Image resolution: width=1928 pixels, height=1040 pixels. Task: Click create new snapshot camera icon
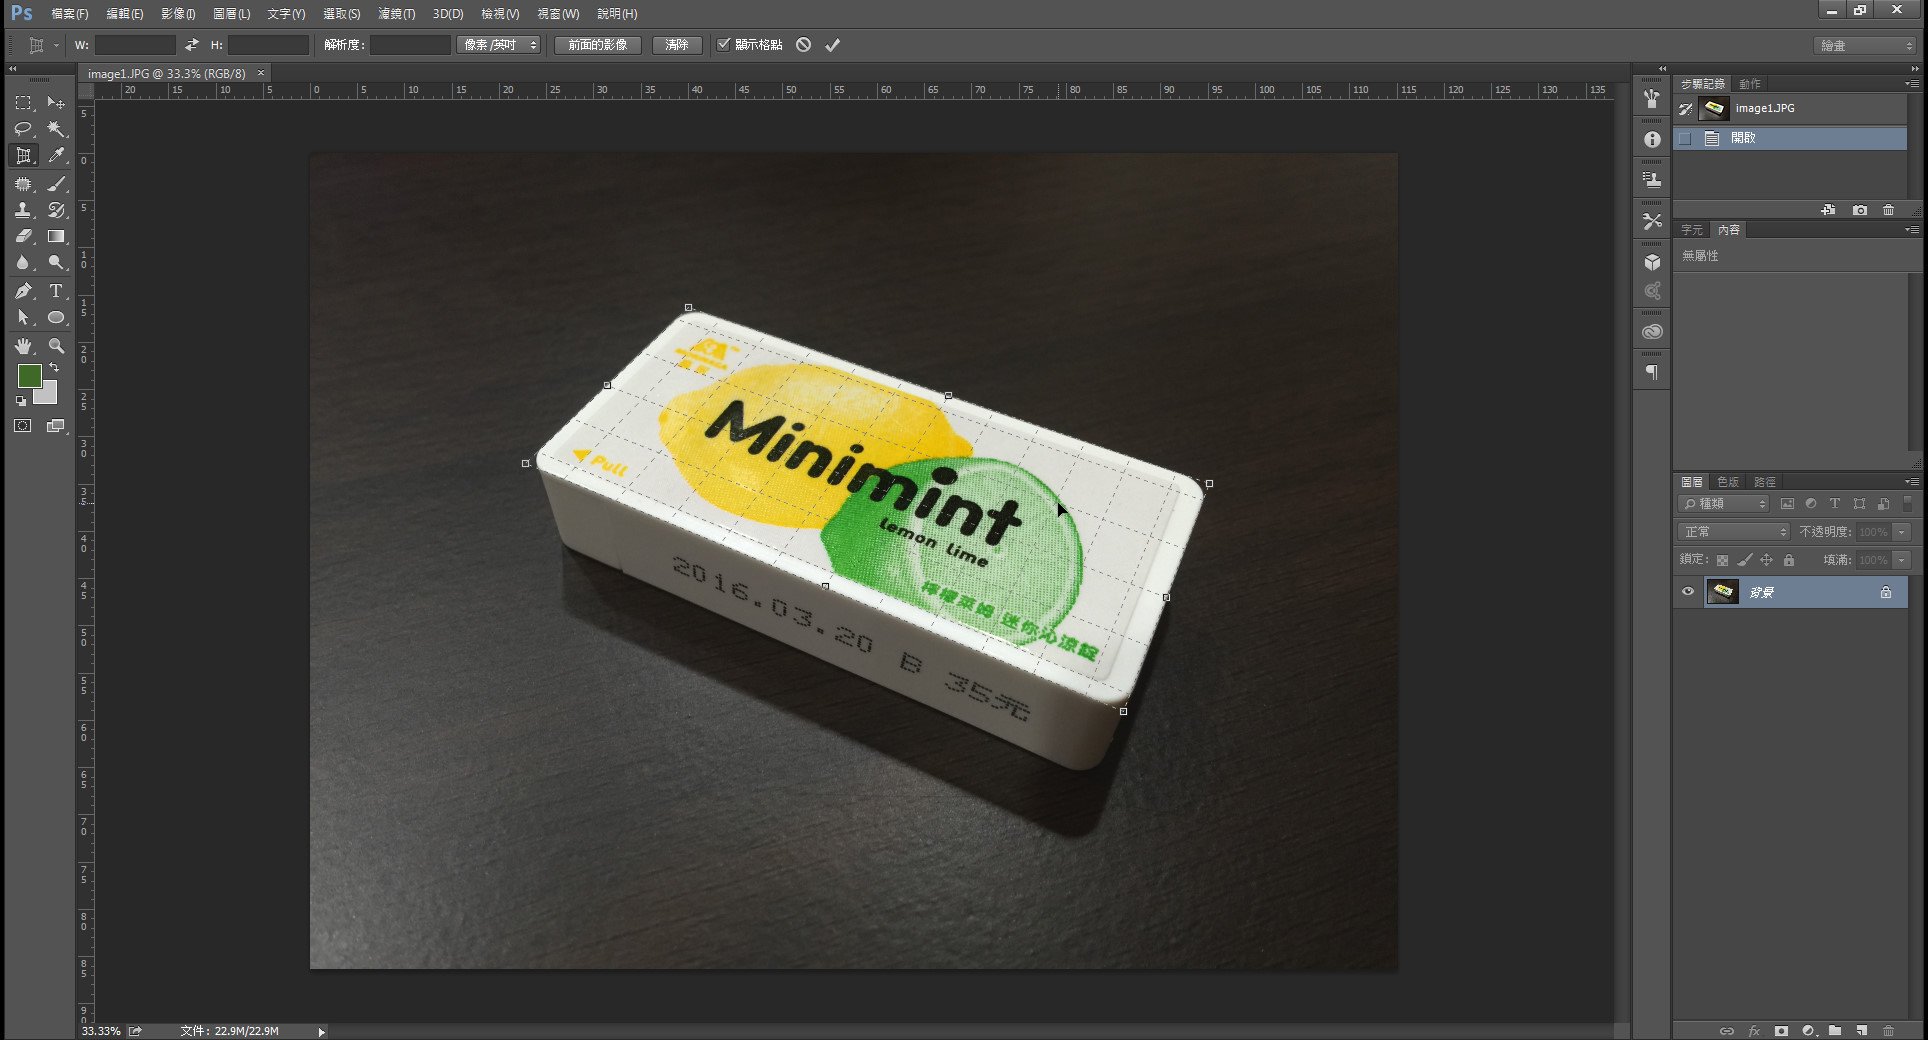tap(1859, 210)
